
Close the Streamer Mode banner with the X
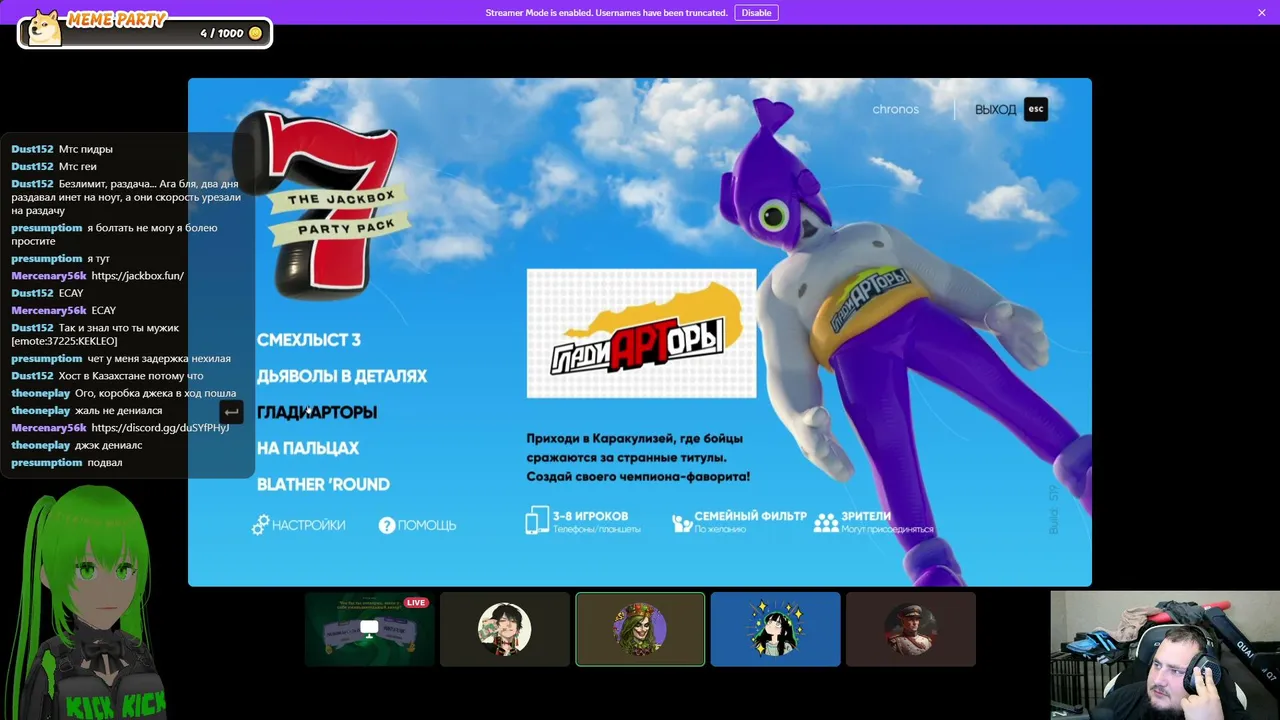(1262, 13)
